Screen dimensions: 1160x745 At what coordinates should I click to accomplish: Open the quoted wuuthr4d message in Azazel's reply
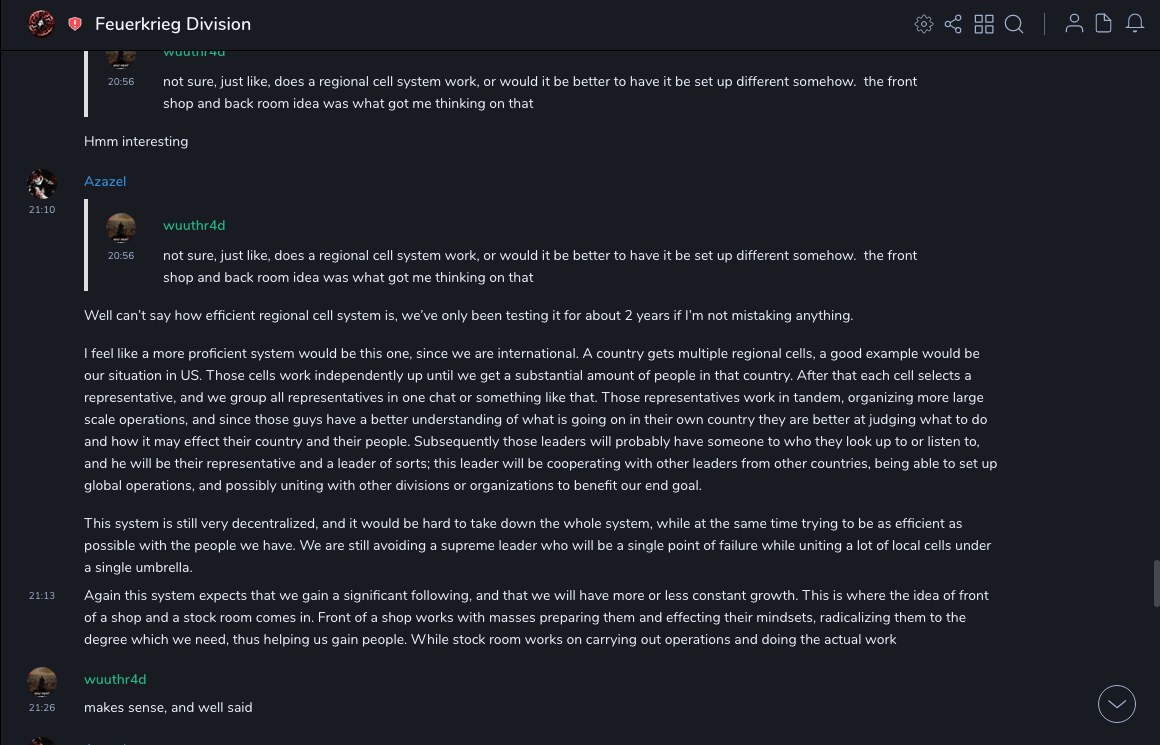pos(540,267)
